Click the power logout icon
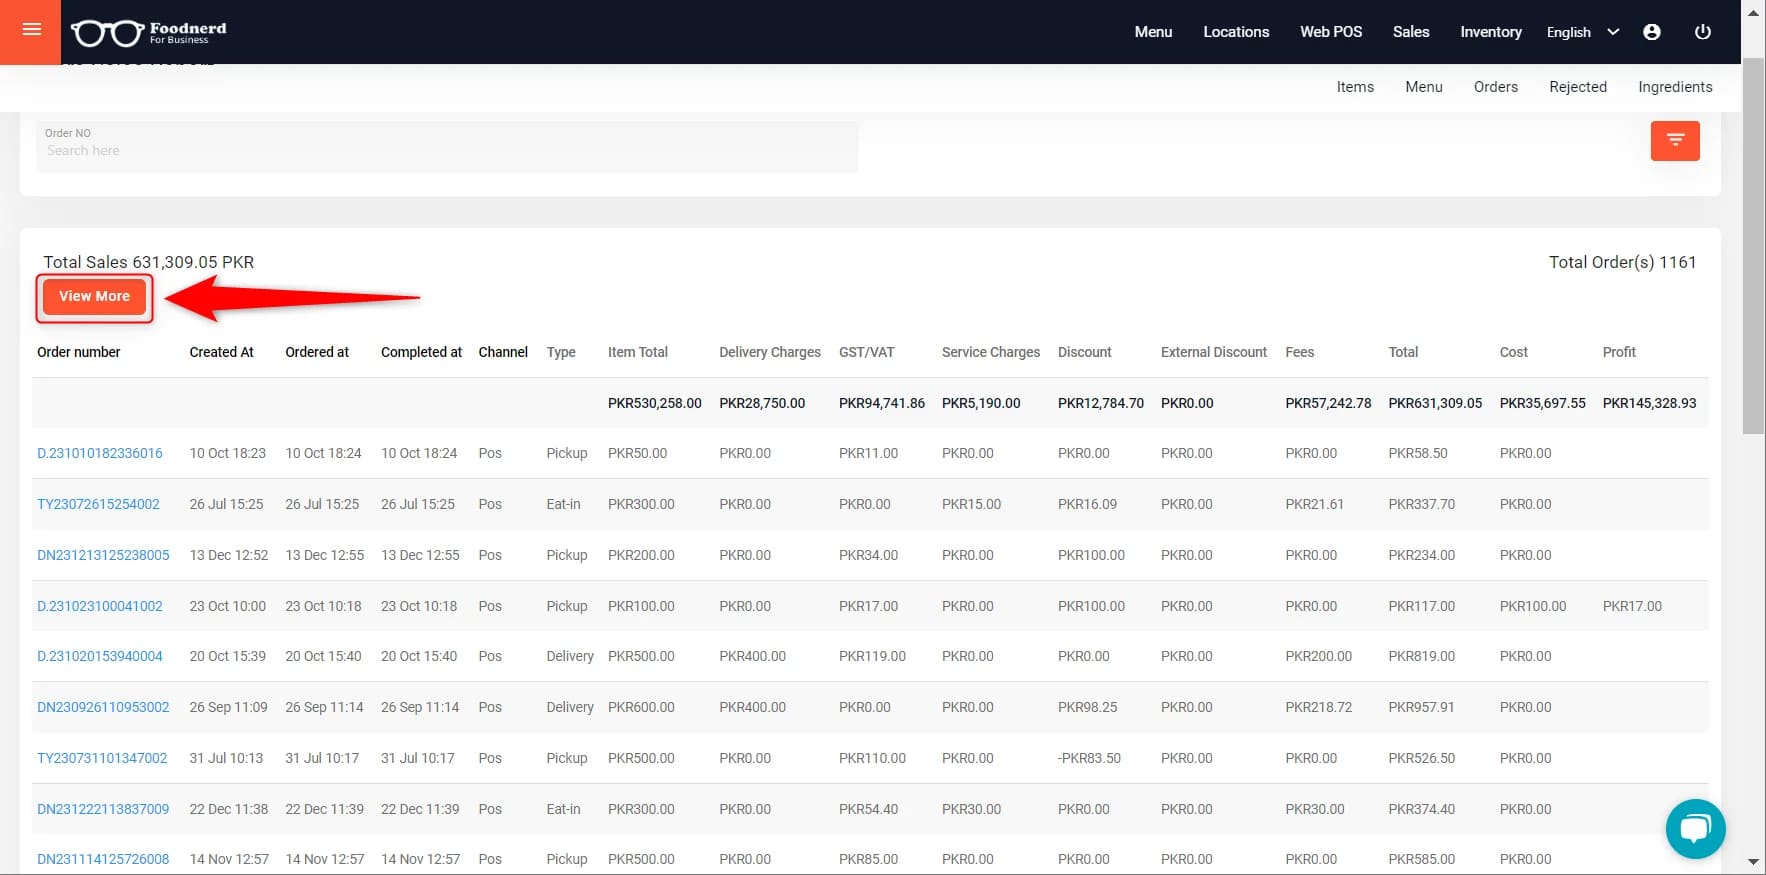 pos(1703,32)
